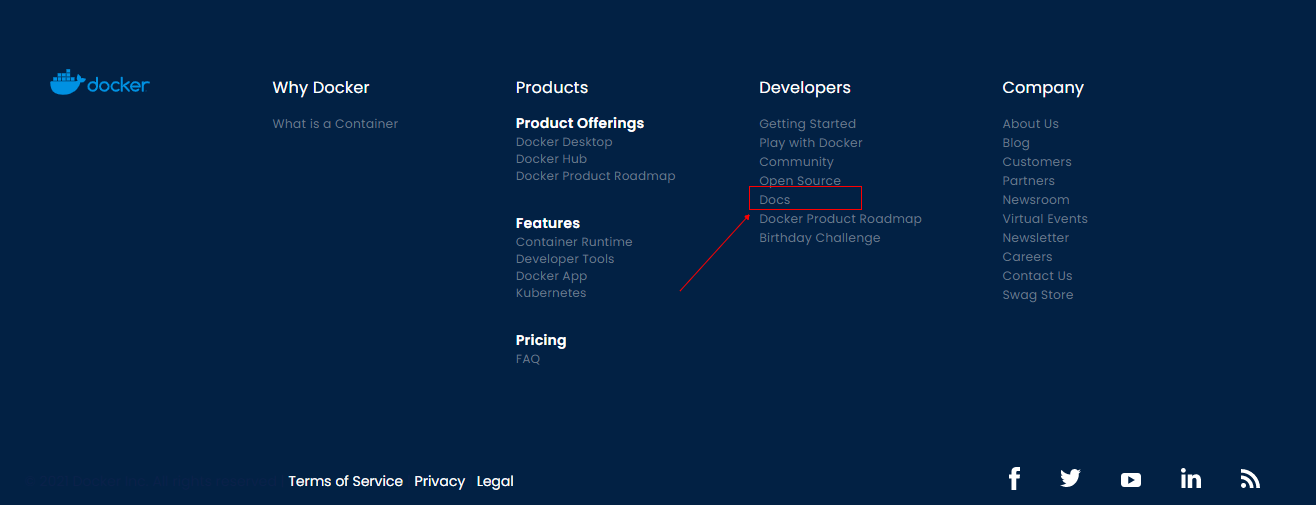
Task: Click the Docker whale logo
Action: (99, 84)
